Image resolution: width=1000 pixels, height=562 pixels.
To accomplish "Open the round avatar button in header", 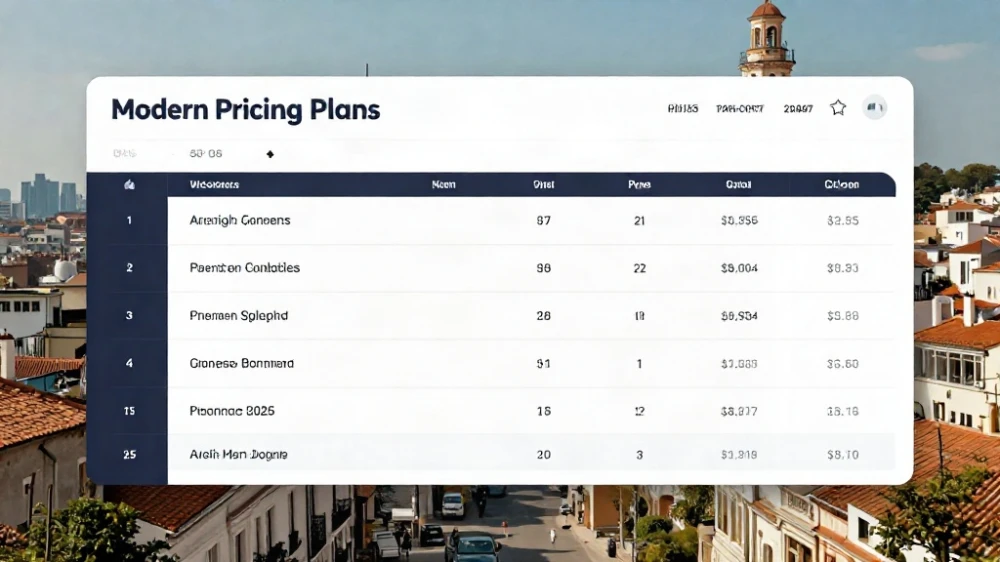I will pyautogui.click(x=874, y=108).
